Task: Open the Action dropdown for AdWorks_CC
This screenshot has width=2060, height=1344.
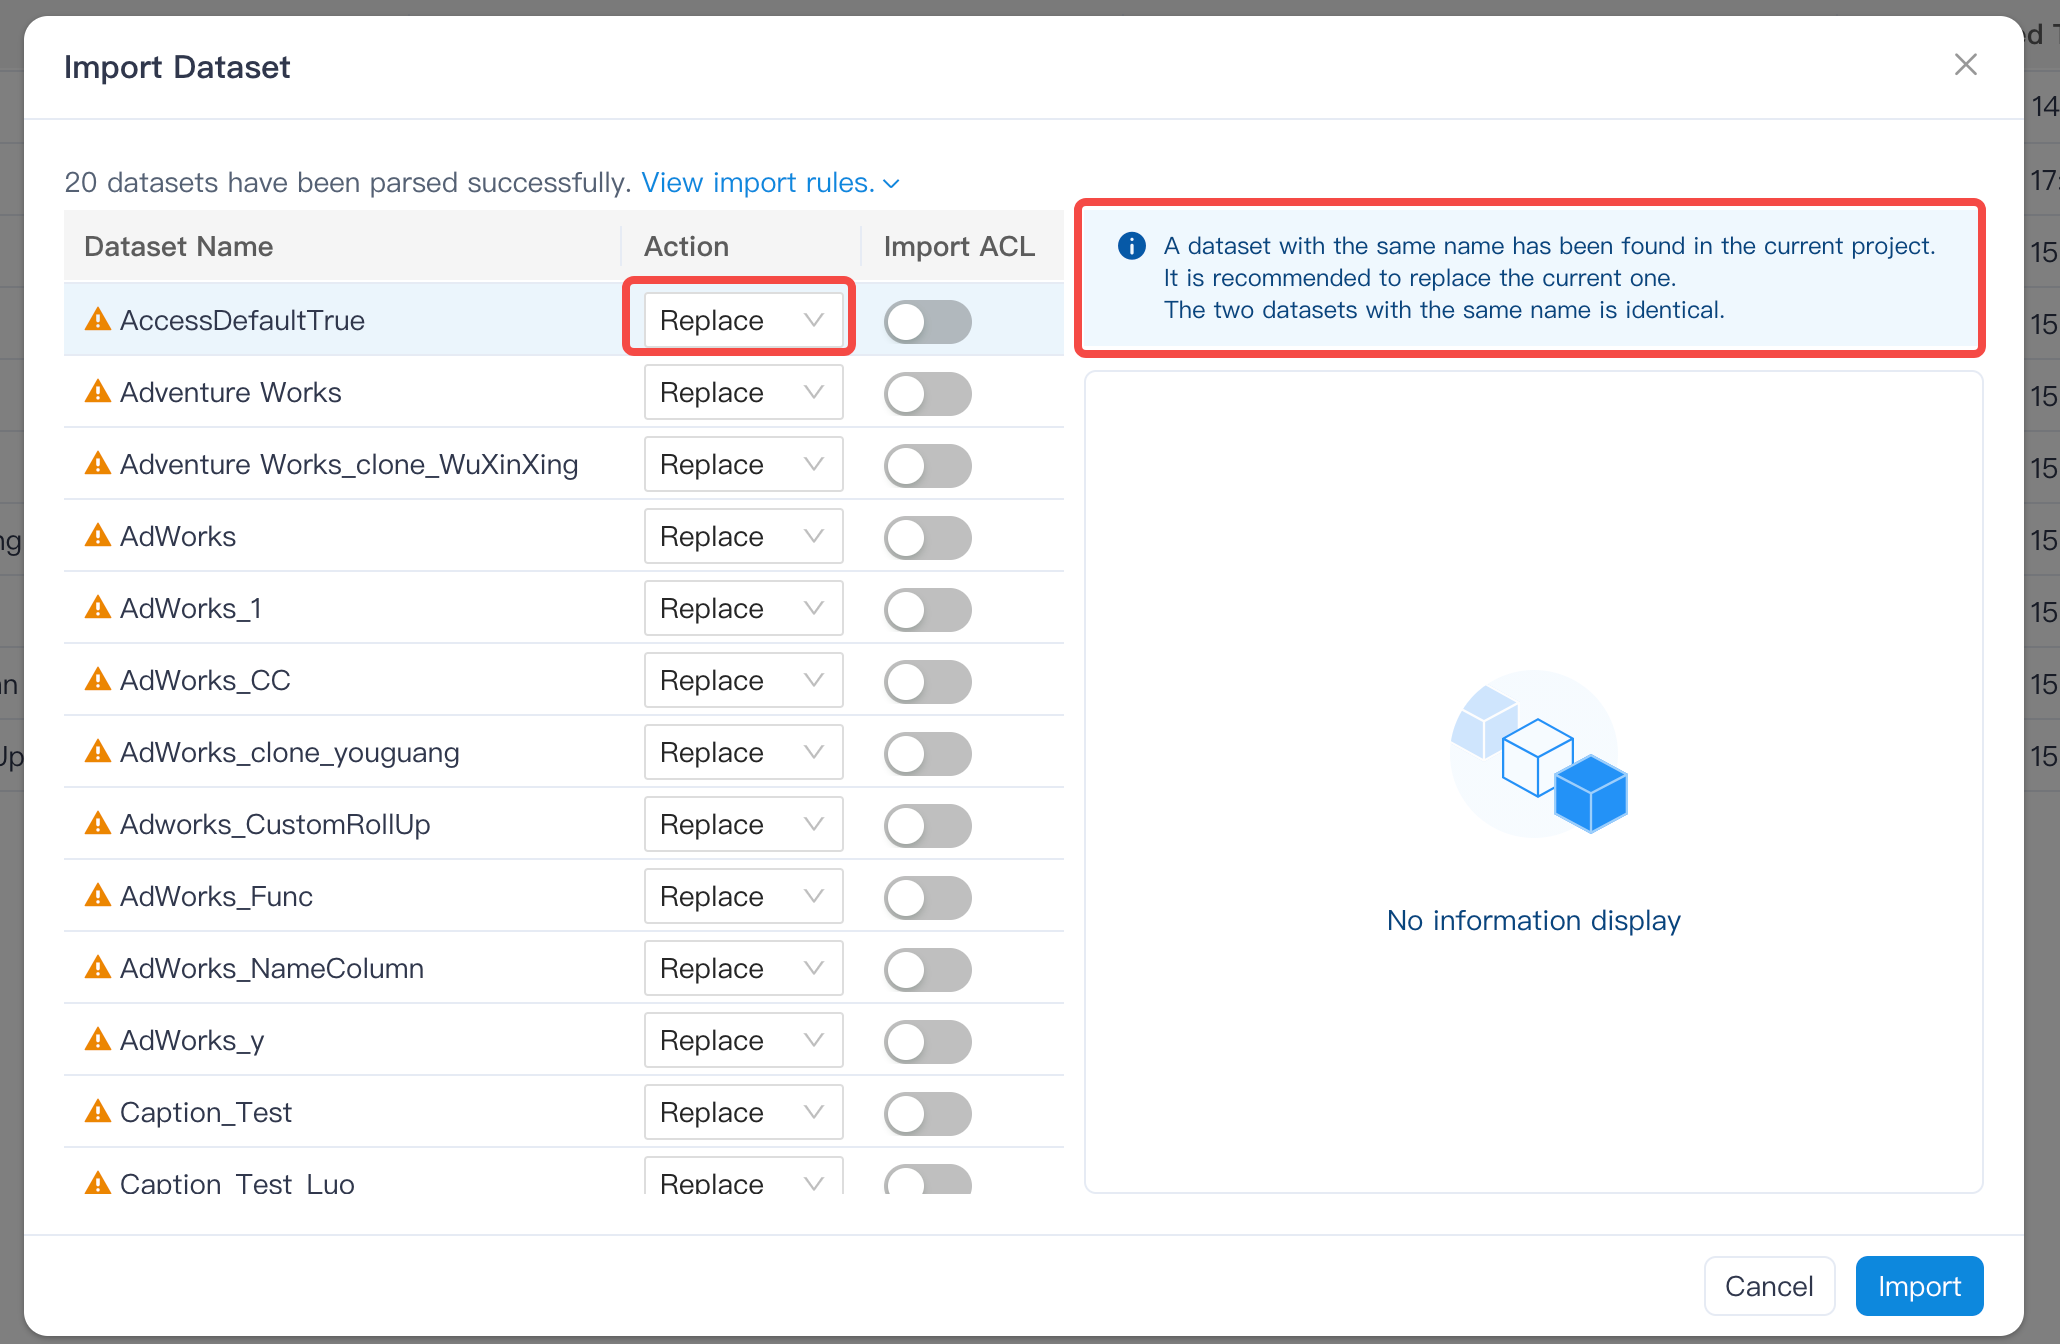Action: [x=744, y=680]
